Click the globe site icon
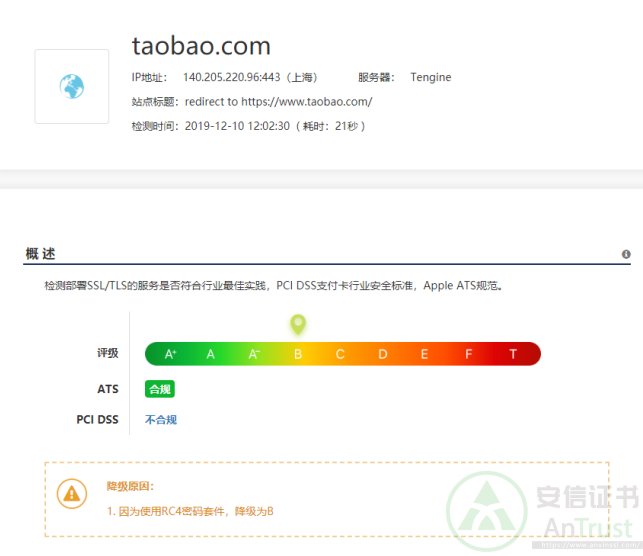This screenshot has height=556, width=643. [x=72, y=87]
